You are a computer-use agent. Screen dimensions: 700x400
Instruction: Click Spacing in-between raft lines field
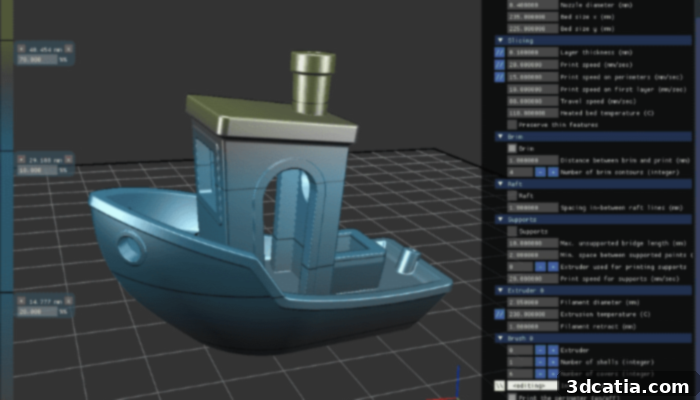pyautogui.click(x=533, y=208)
